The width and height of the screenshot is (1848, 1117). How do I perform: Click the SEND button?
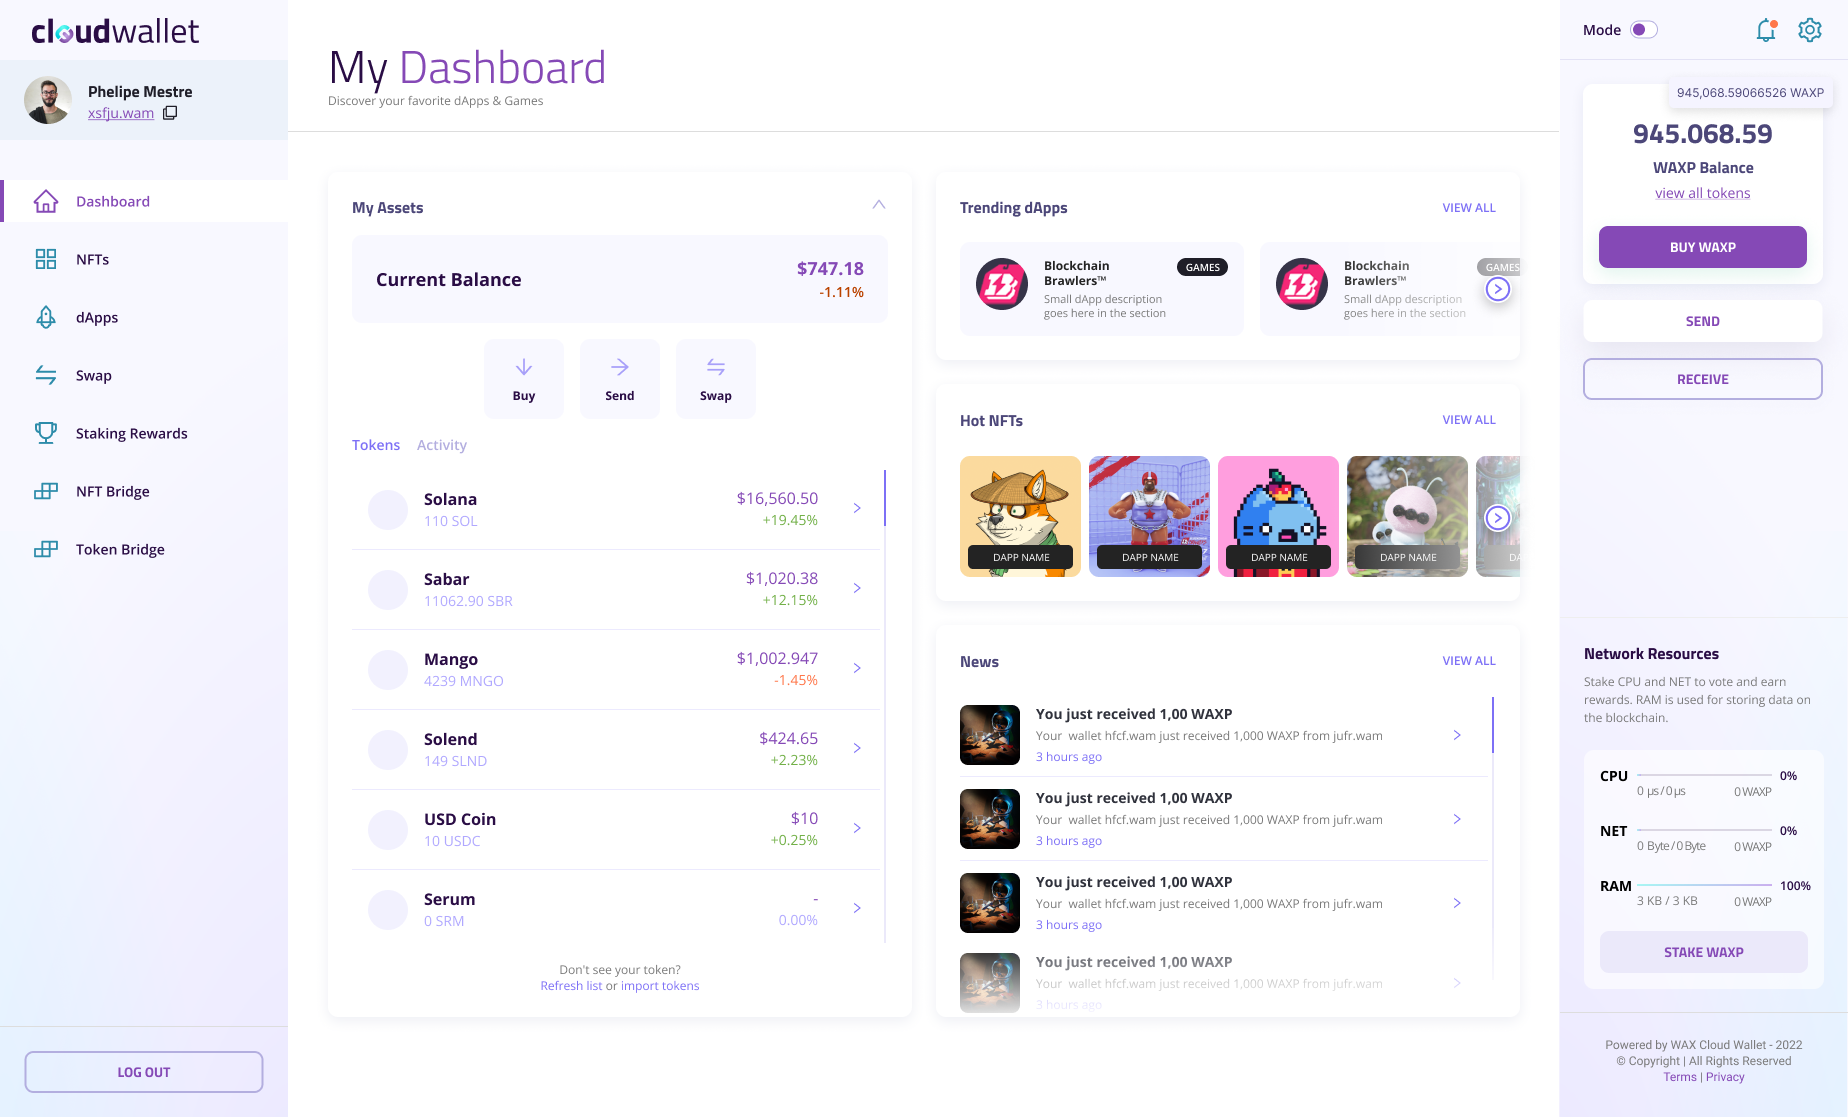click(x=1703, y=321)
